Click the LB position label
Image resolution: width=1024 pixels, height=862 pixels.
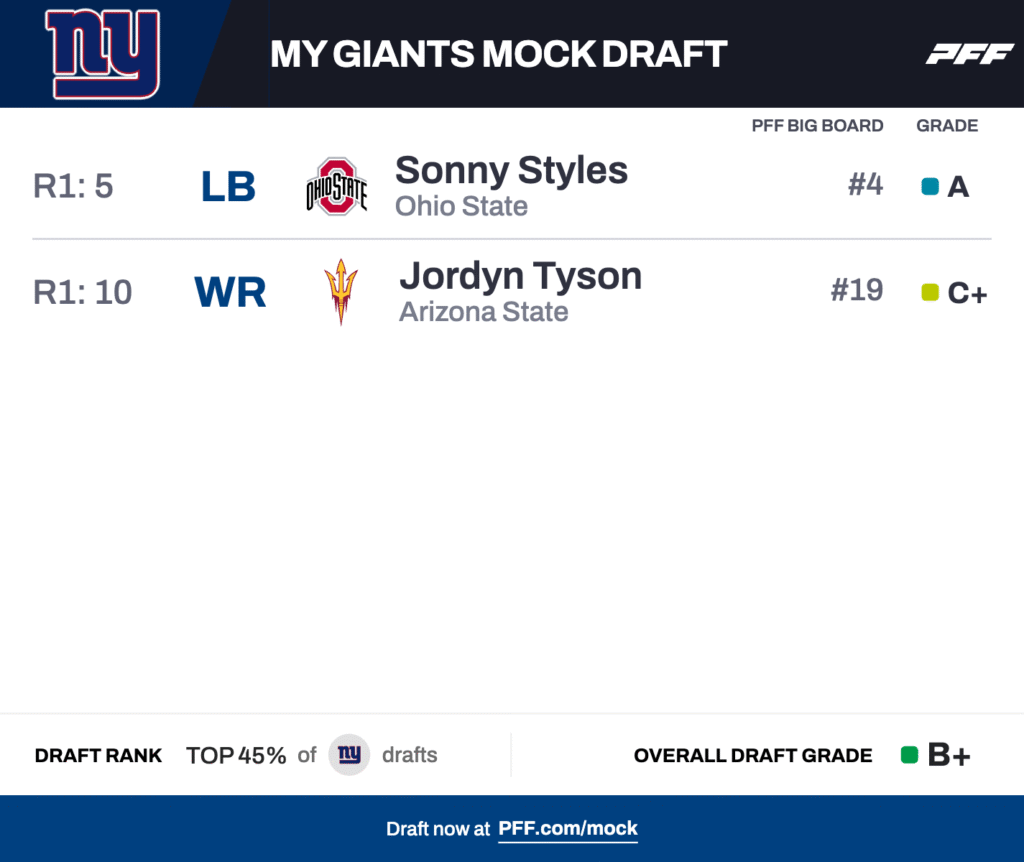pos(228,187)
